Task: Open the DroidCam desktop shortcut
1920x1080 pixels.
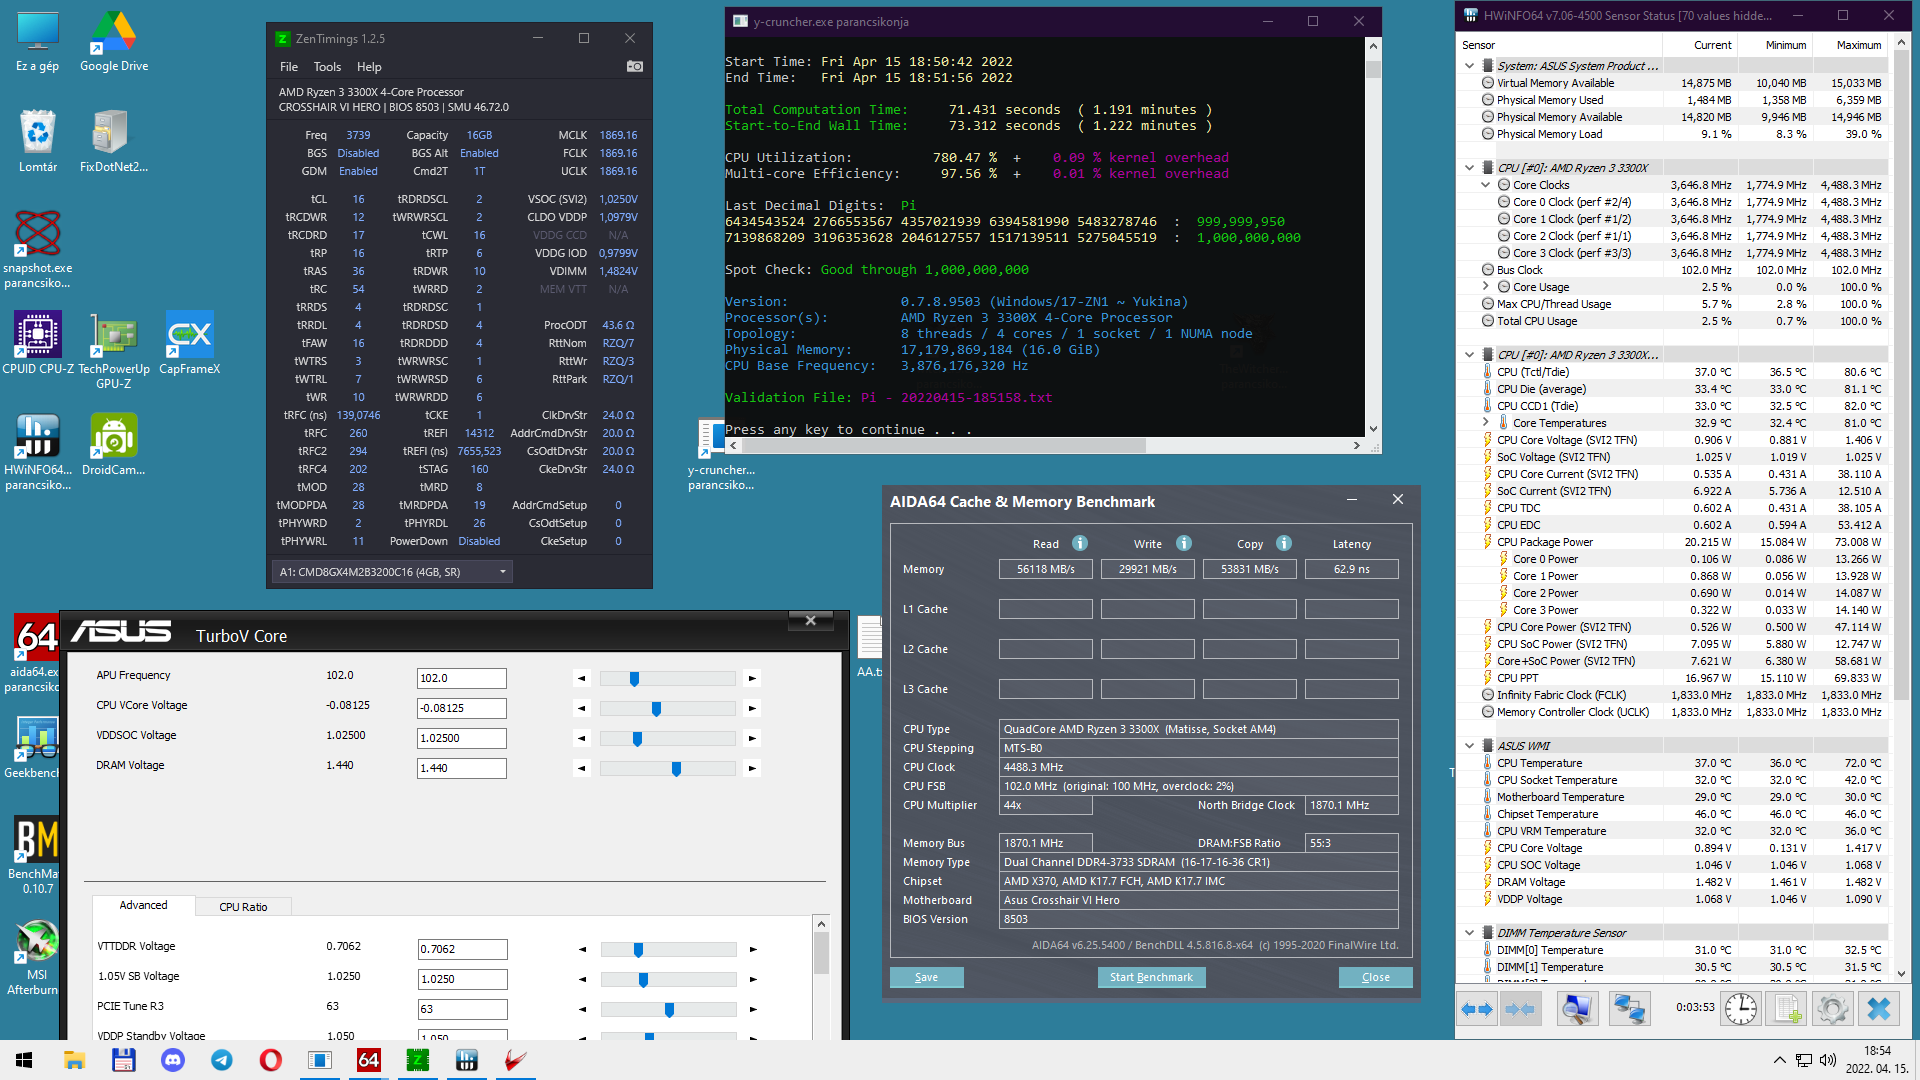Action: pos(114,445)
